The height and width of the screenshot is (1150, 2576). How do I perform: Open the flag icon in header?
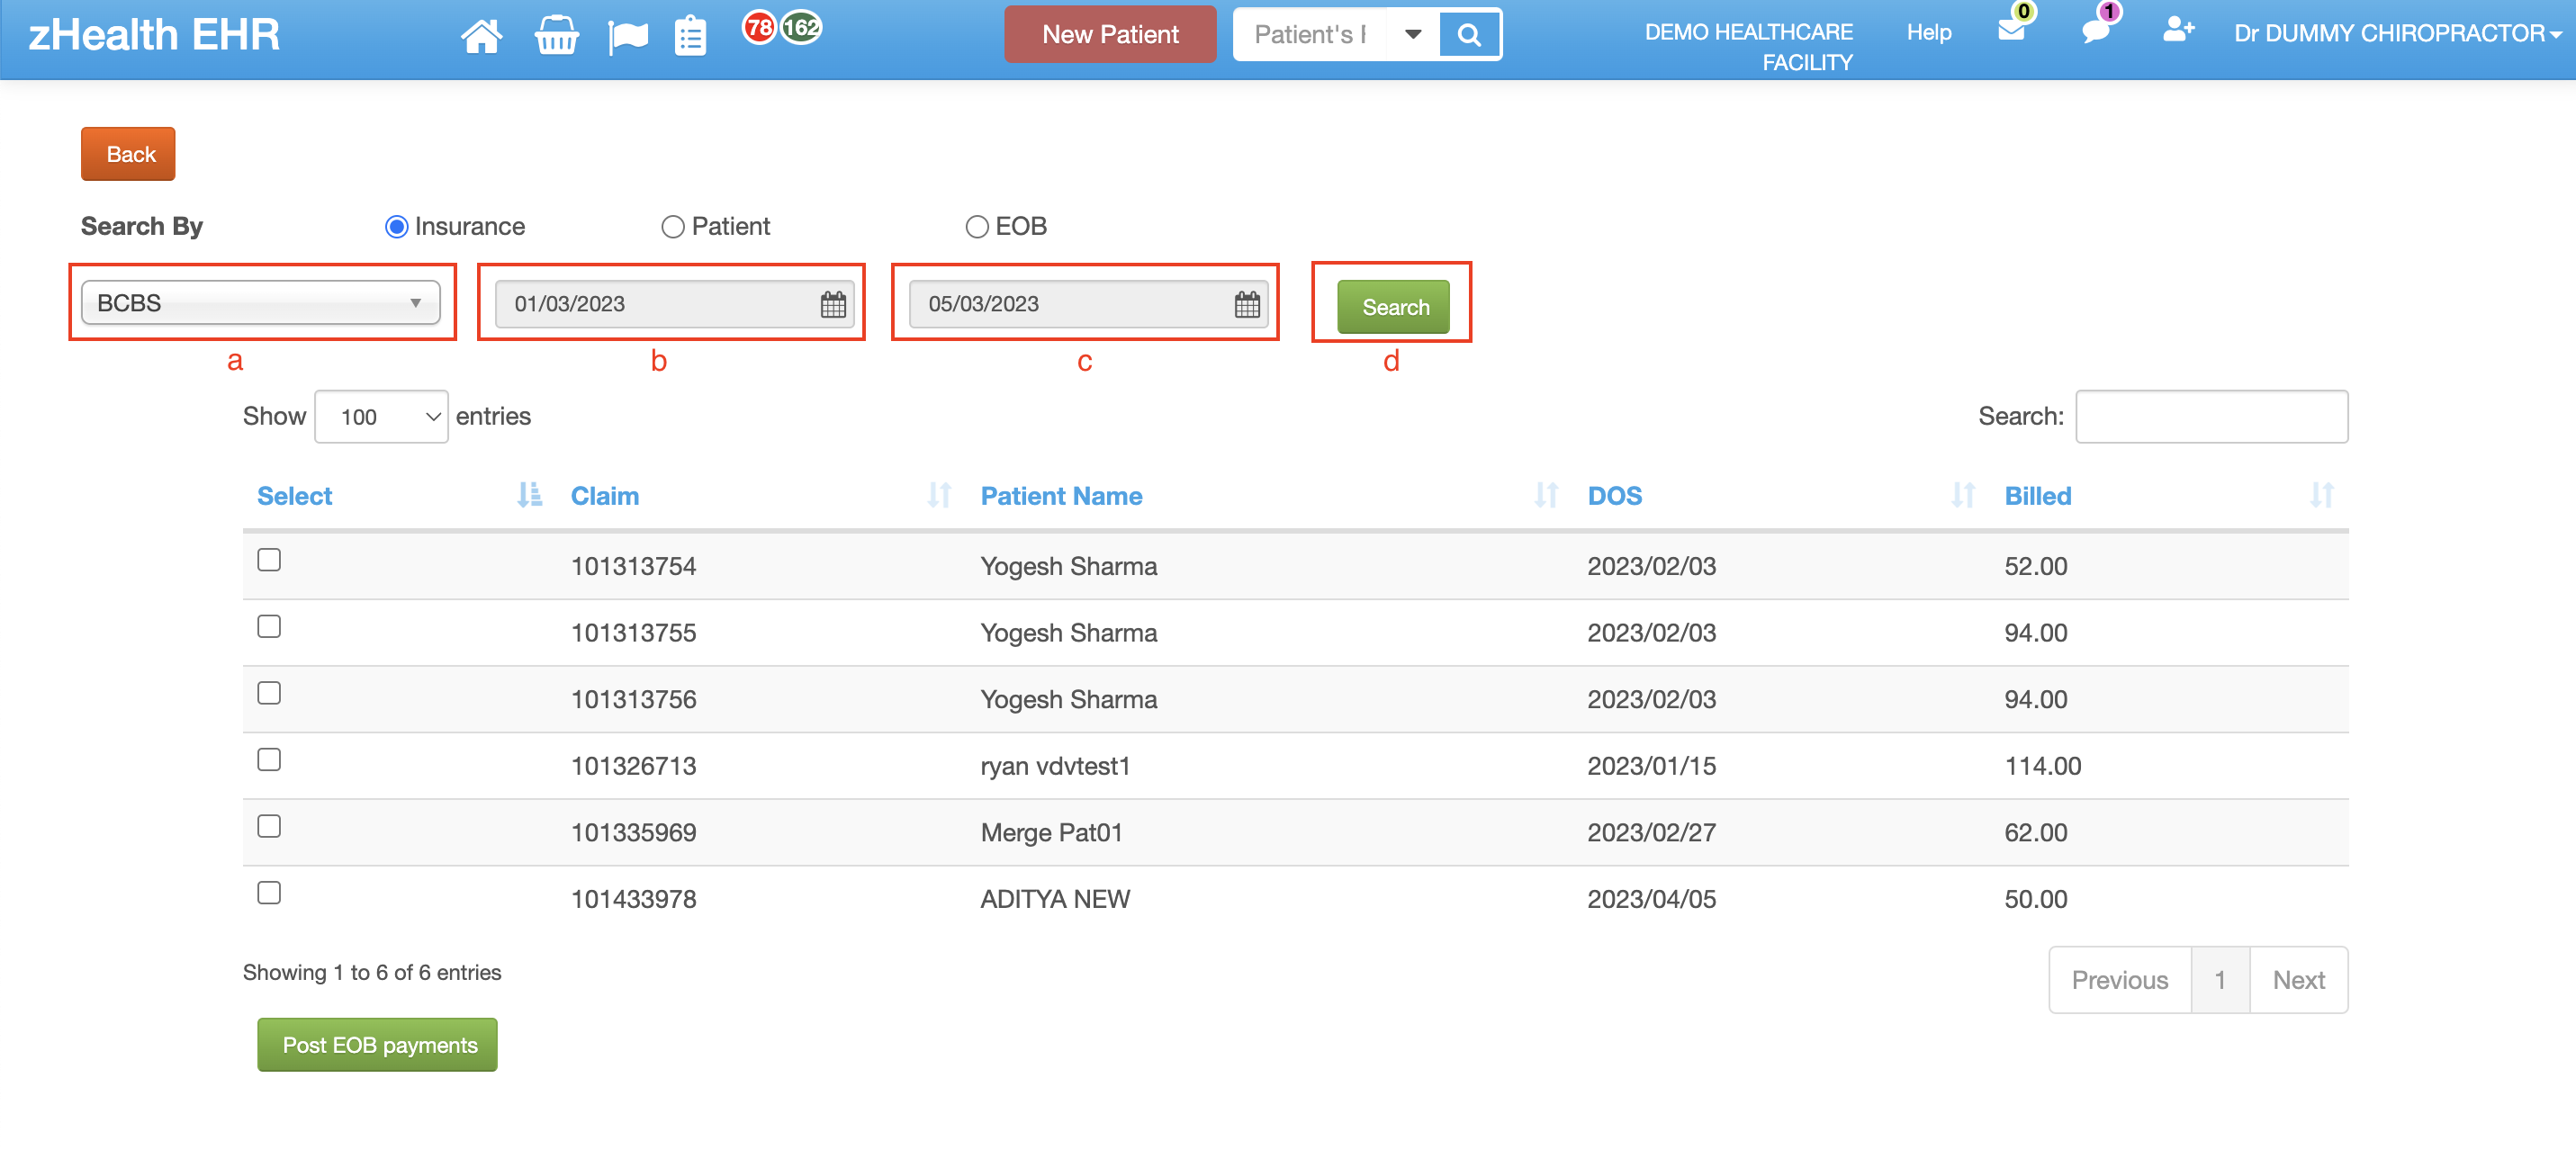pyautogui.click(x=628, y=37)
